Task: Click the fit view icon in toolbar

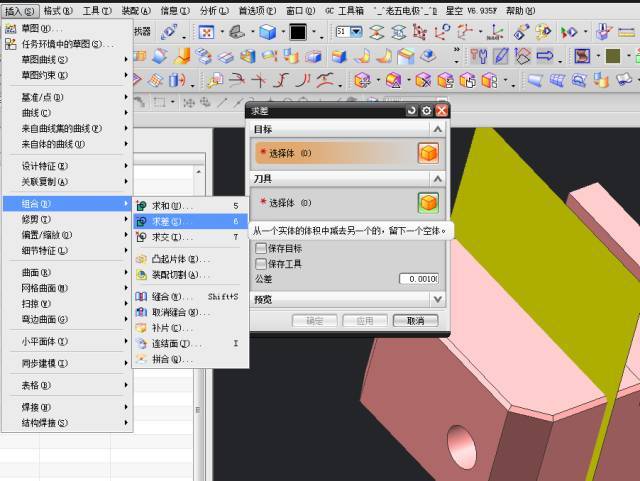Action: [207, 32]
